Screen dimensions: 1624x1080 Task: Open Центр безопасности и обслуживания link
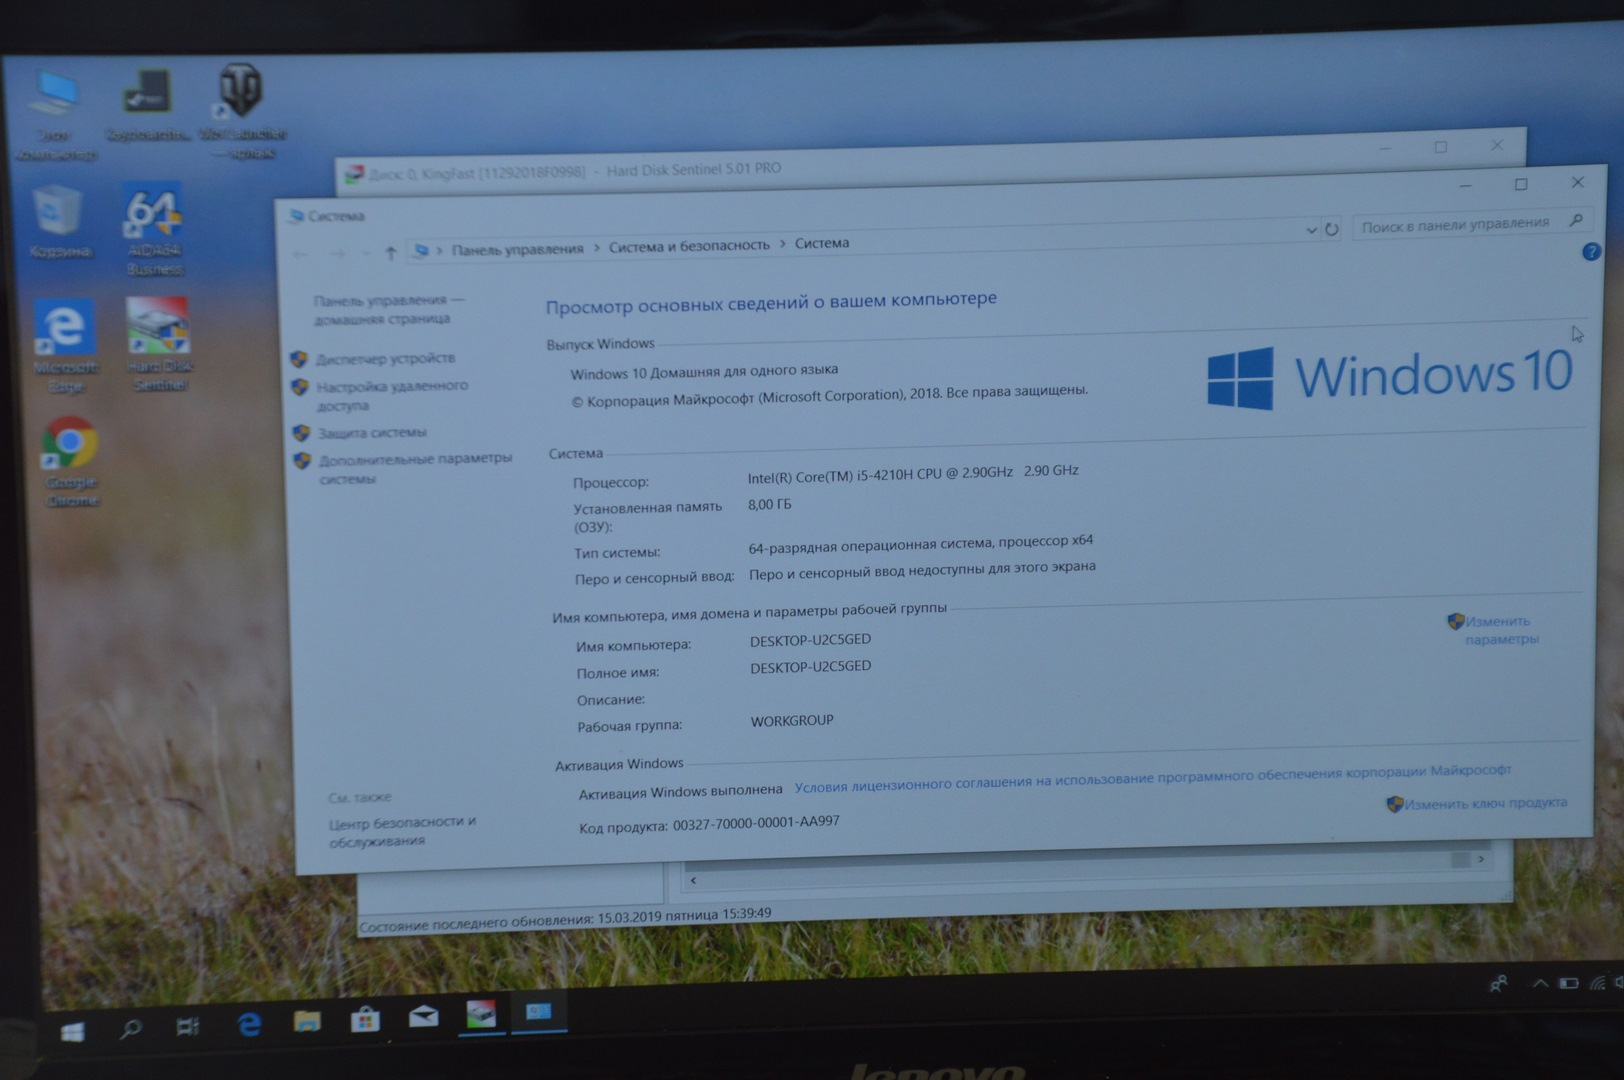tap(402, 831)
